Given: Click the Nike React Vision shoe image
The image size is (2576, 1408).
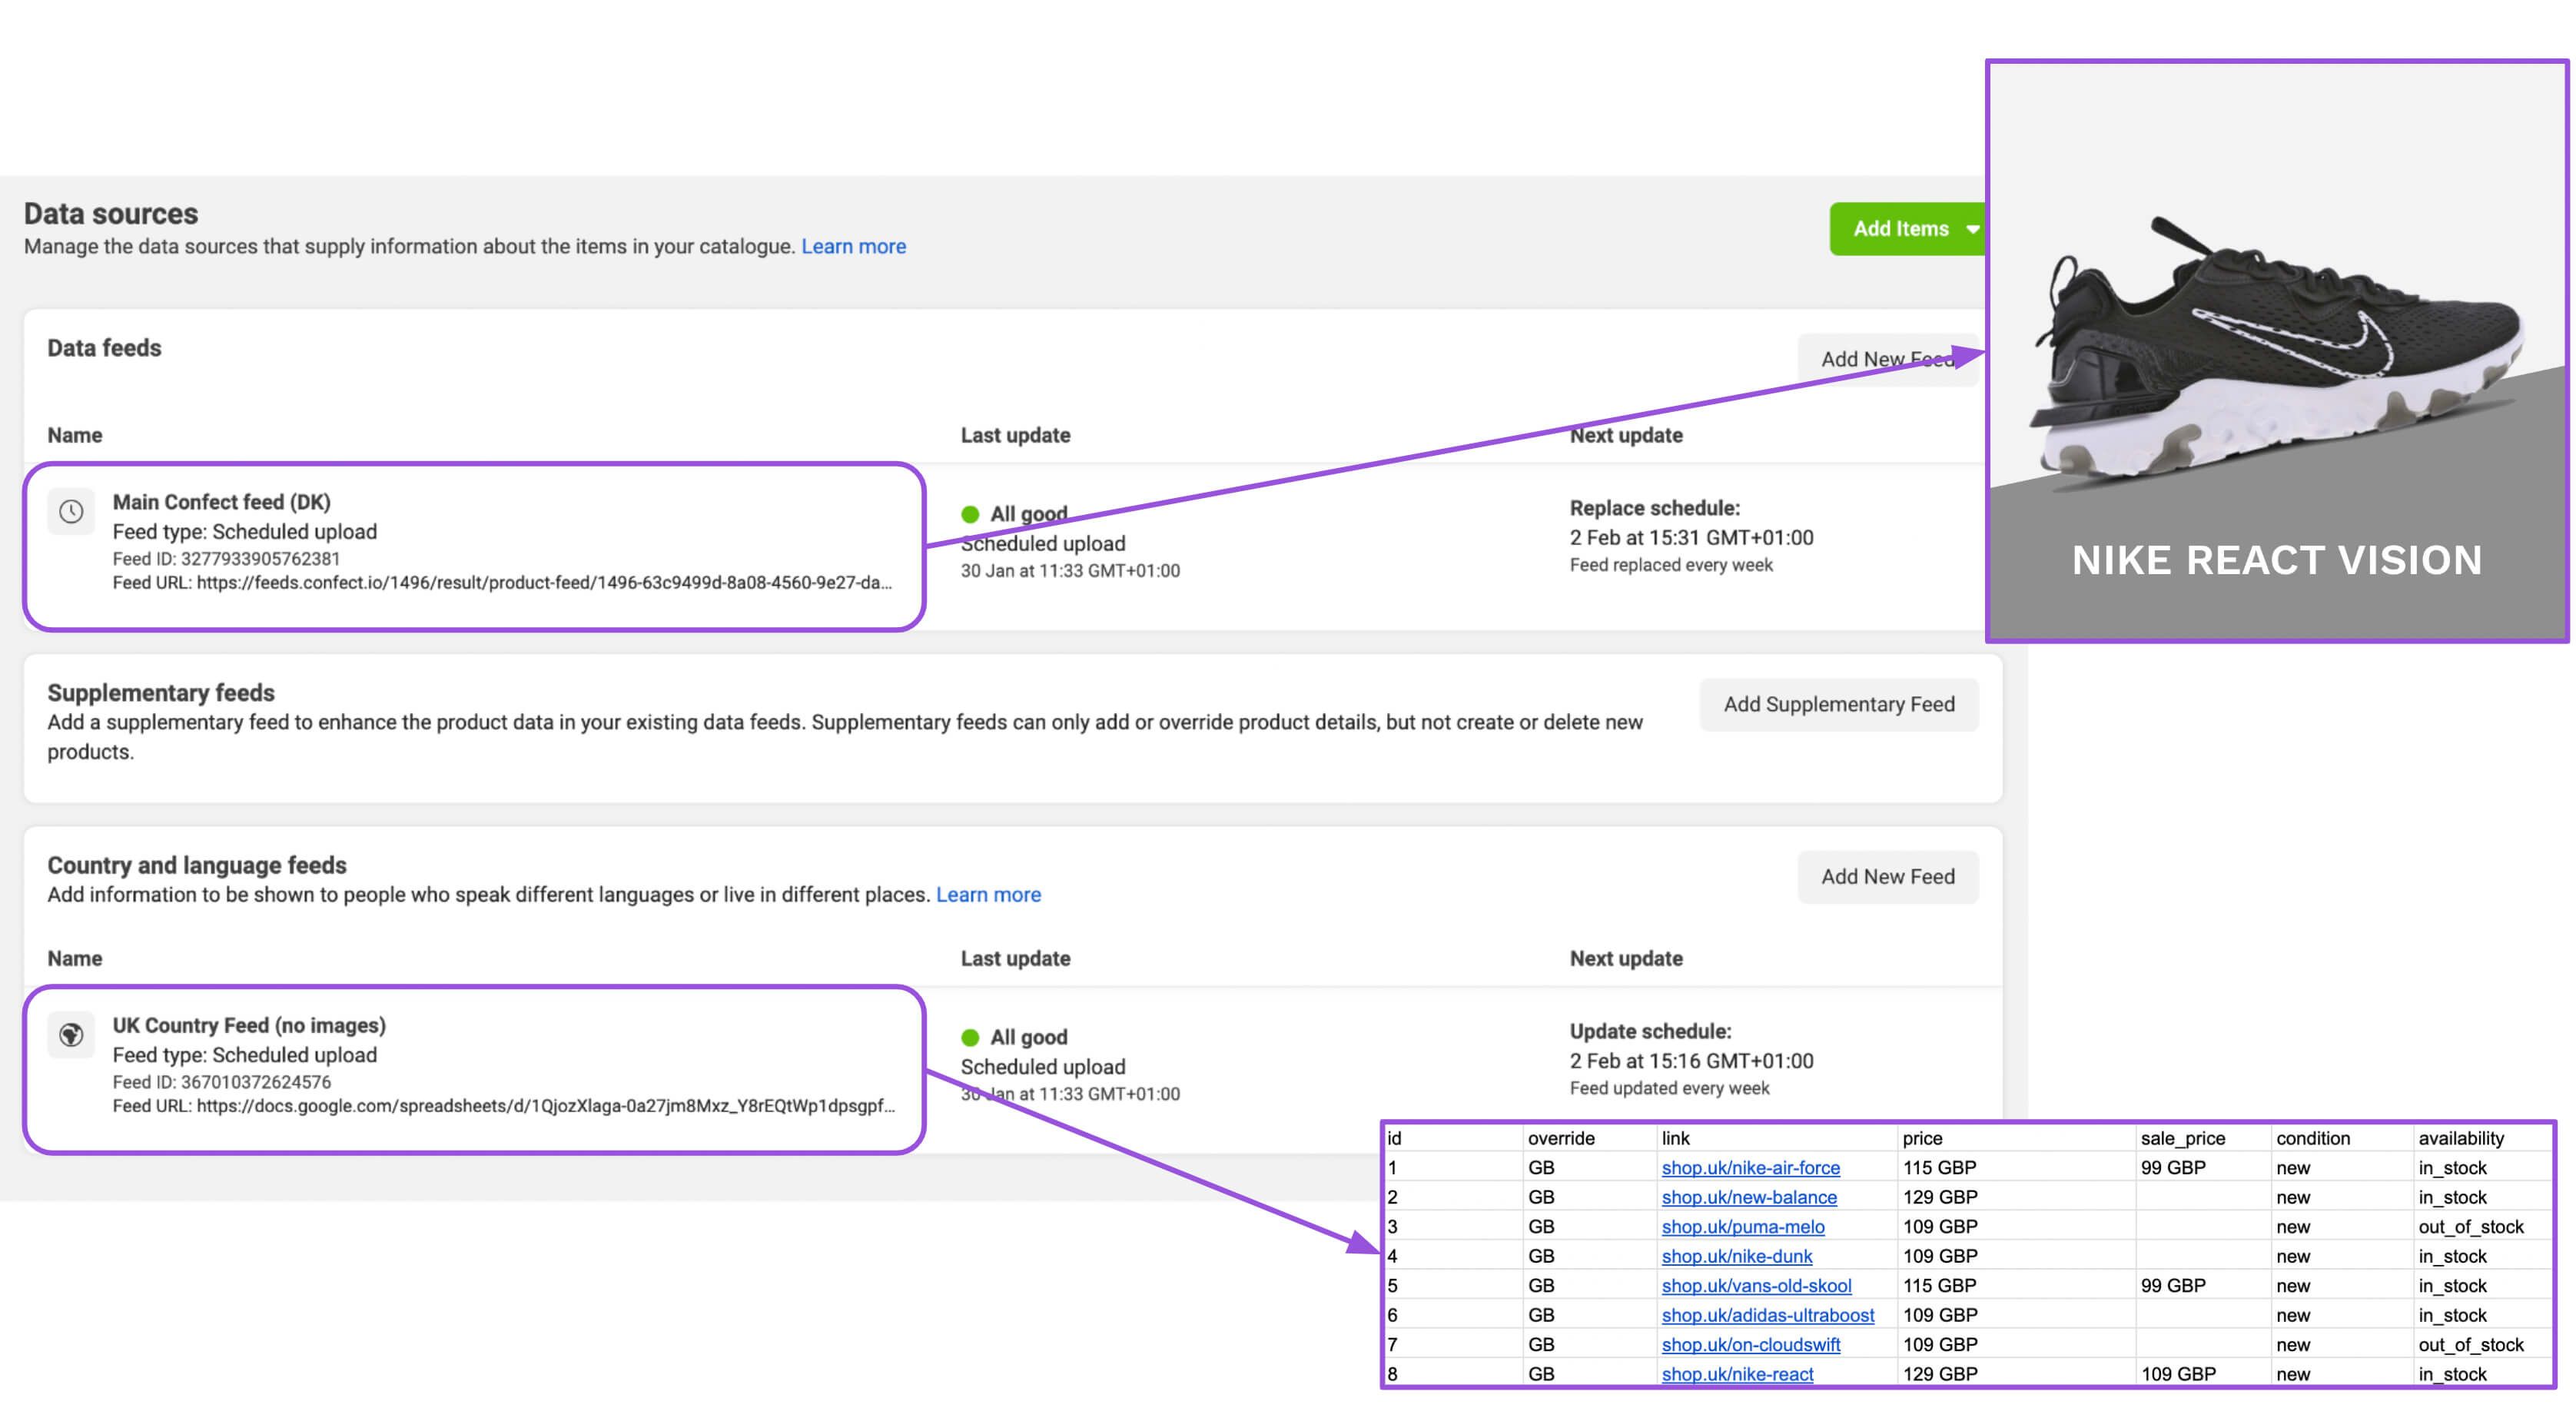Looking at the screenshot, I should (2277, 350).
